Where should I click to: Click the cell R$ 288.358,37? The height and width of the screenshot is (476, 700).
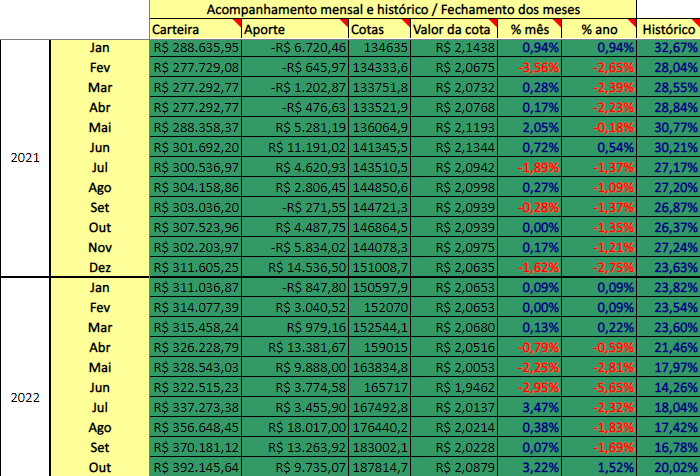pyautogui.click(x=196, y=128)
